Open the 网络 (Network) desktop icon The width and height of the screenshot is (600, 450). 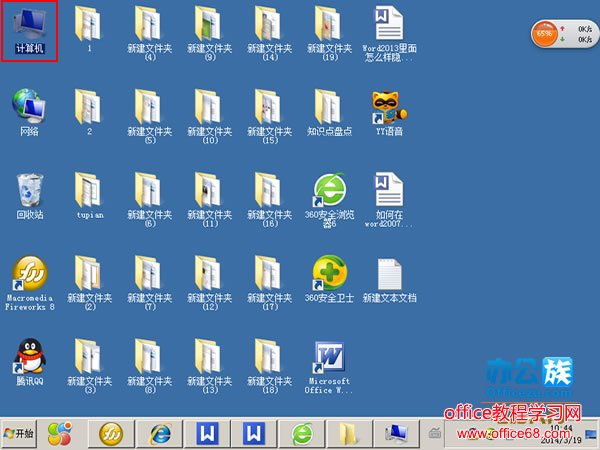tap(28, 105)
